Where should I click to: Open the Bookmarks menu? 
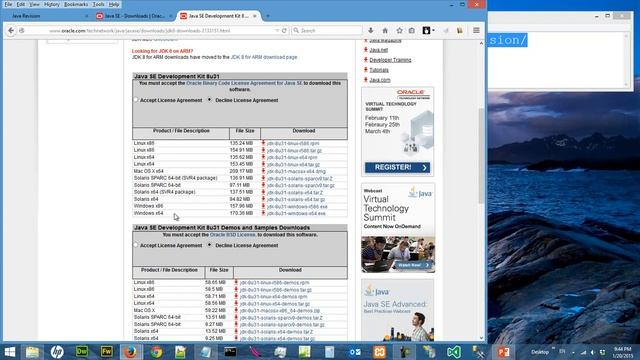[x=76, y=4]
